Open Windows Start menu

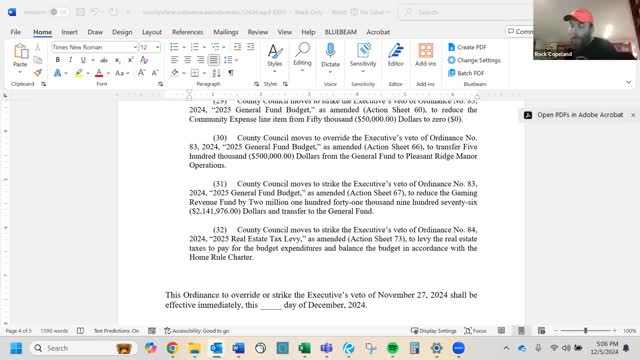16,348
